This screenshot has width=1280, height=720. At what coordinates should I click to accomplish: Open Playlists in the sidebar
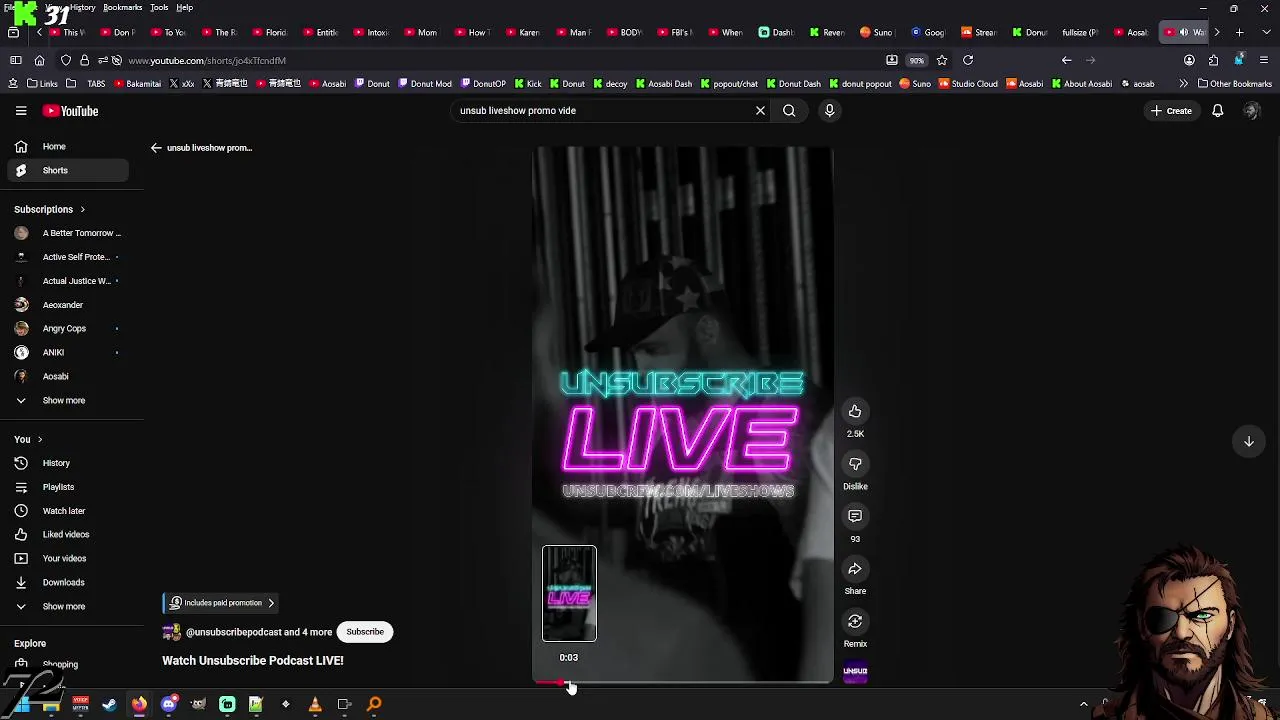(68, 487)
